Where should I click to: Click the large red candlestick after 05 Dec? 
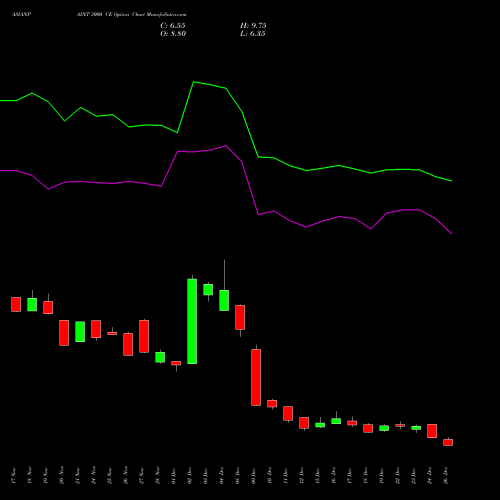(256, 377)
